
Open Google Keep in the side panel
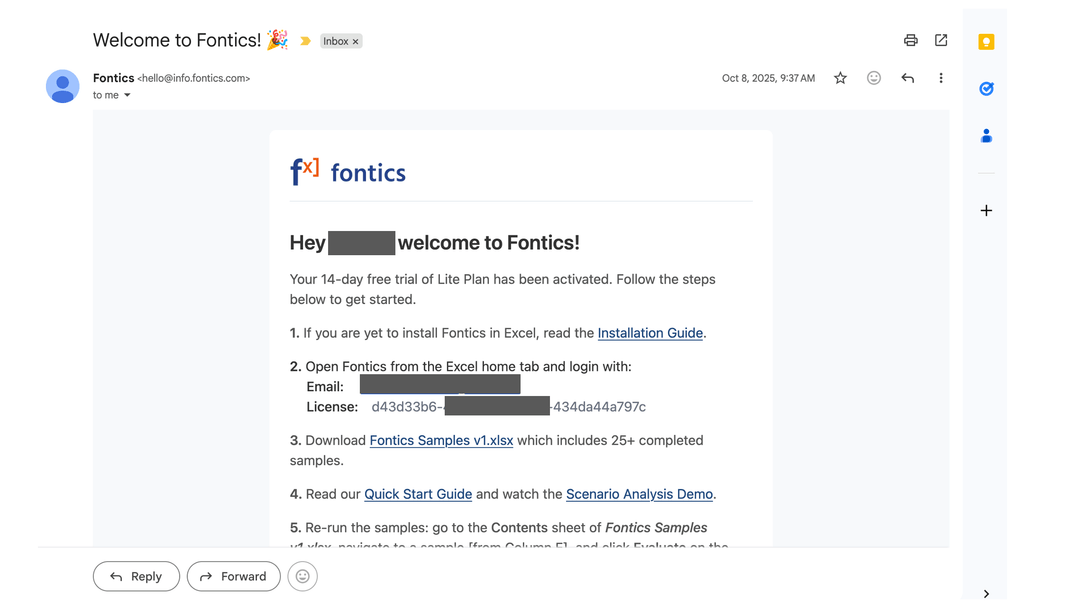(x=986, y=42)
